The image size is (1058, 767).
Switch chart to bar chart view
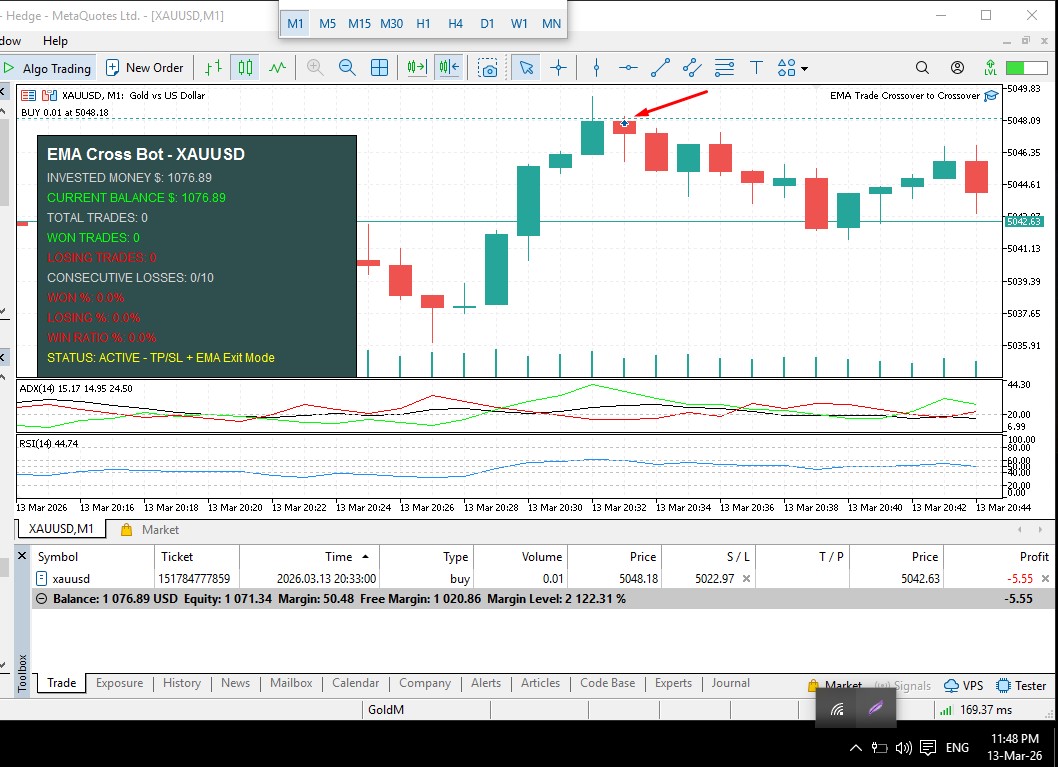[213, 68]
